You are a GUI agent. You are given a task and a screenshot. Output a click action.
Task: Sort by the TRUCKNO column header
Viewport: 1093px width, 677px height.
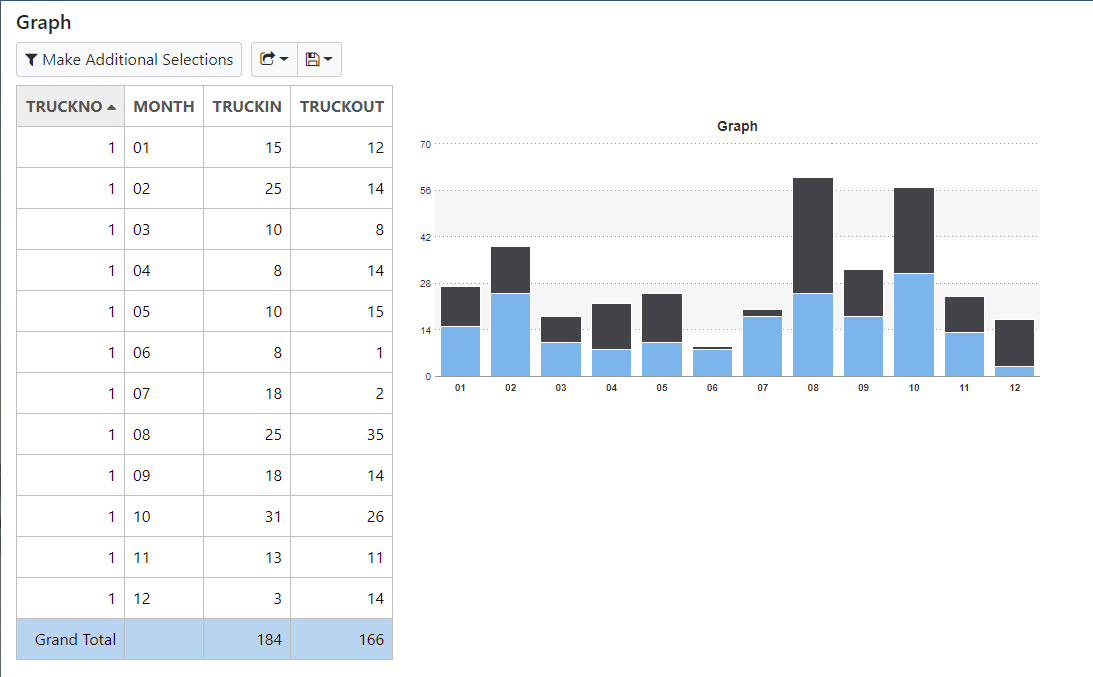[x=70, y=106]
